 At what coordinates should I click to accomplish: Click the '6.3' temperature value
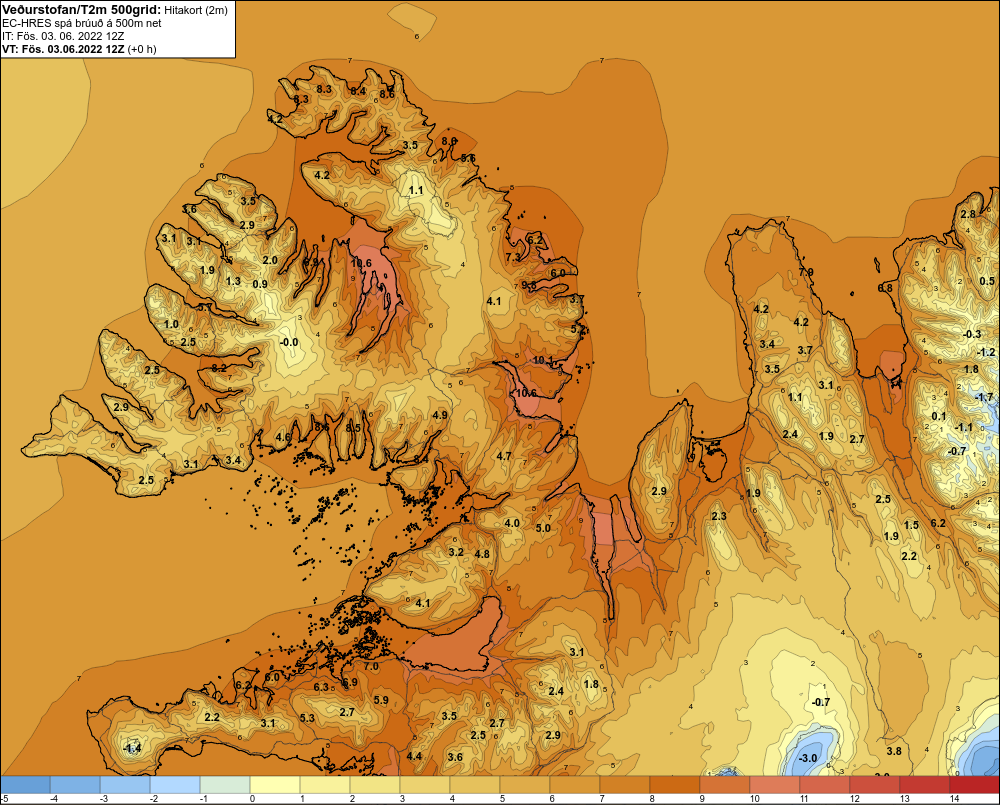321,687
